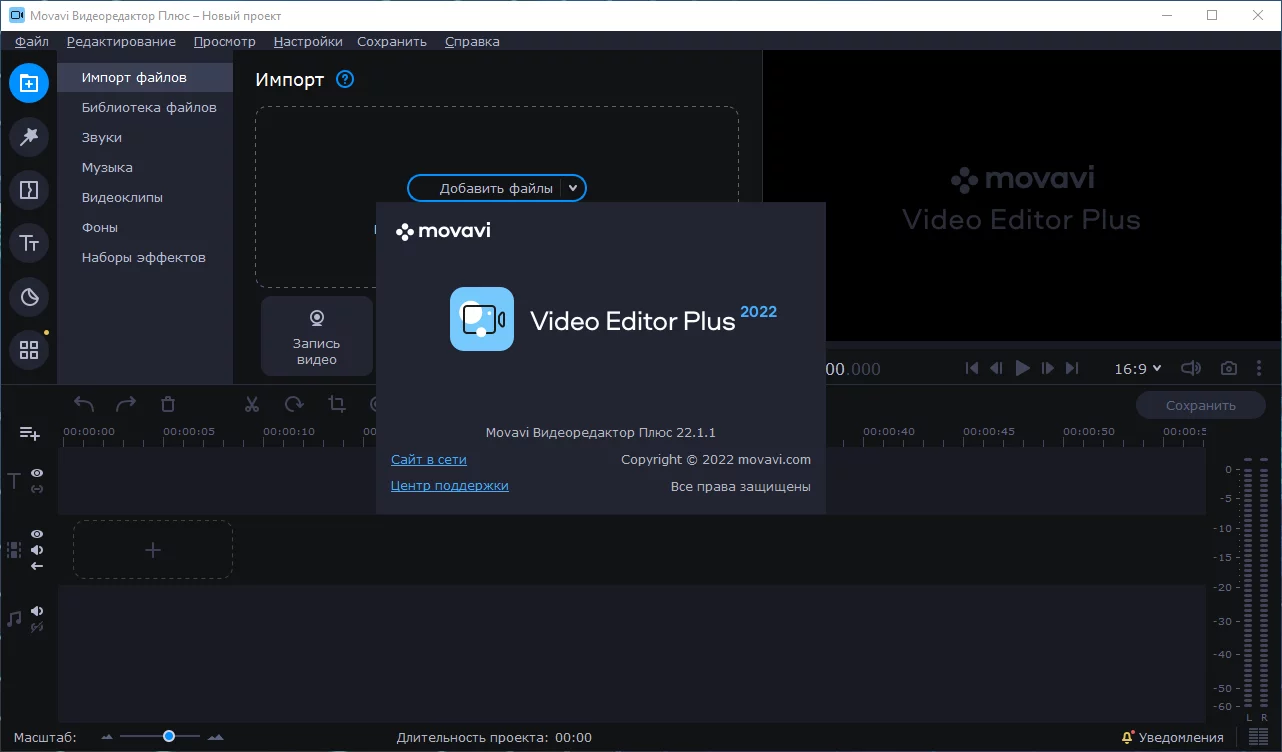
Task: Toggle title track link icon
Action: (x=37, y=489)
